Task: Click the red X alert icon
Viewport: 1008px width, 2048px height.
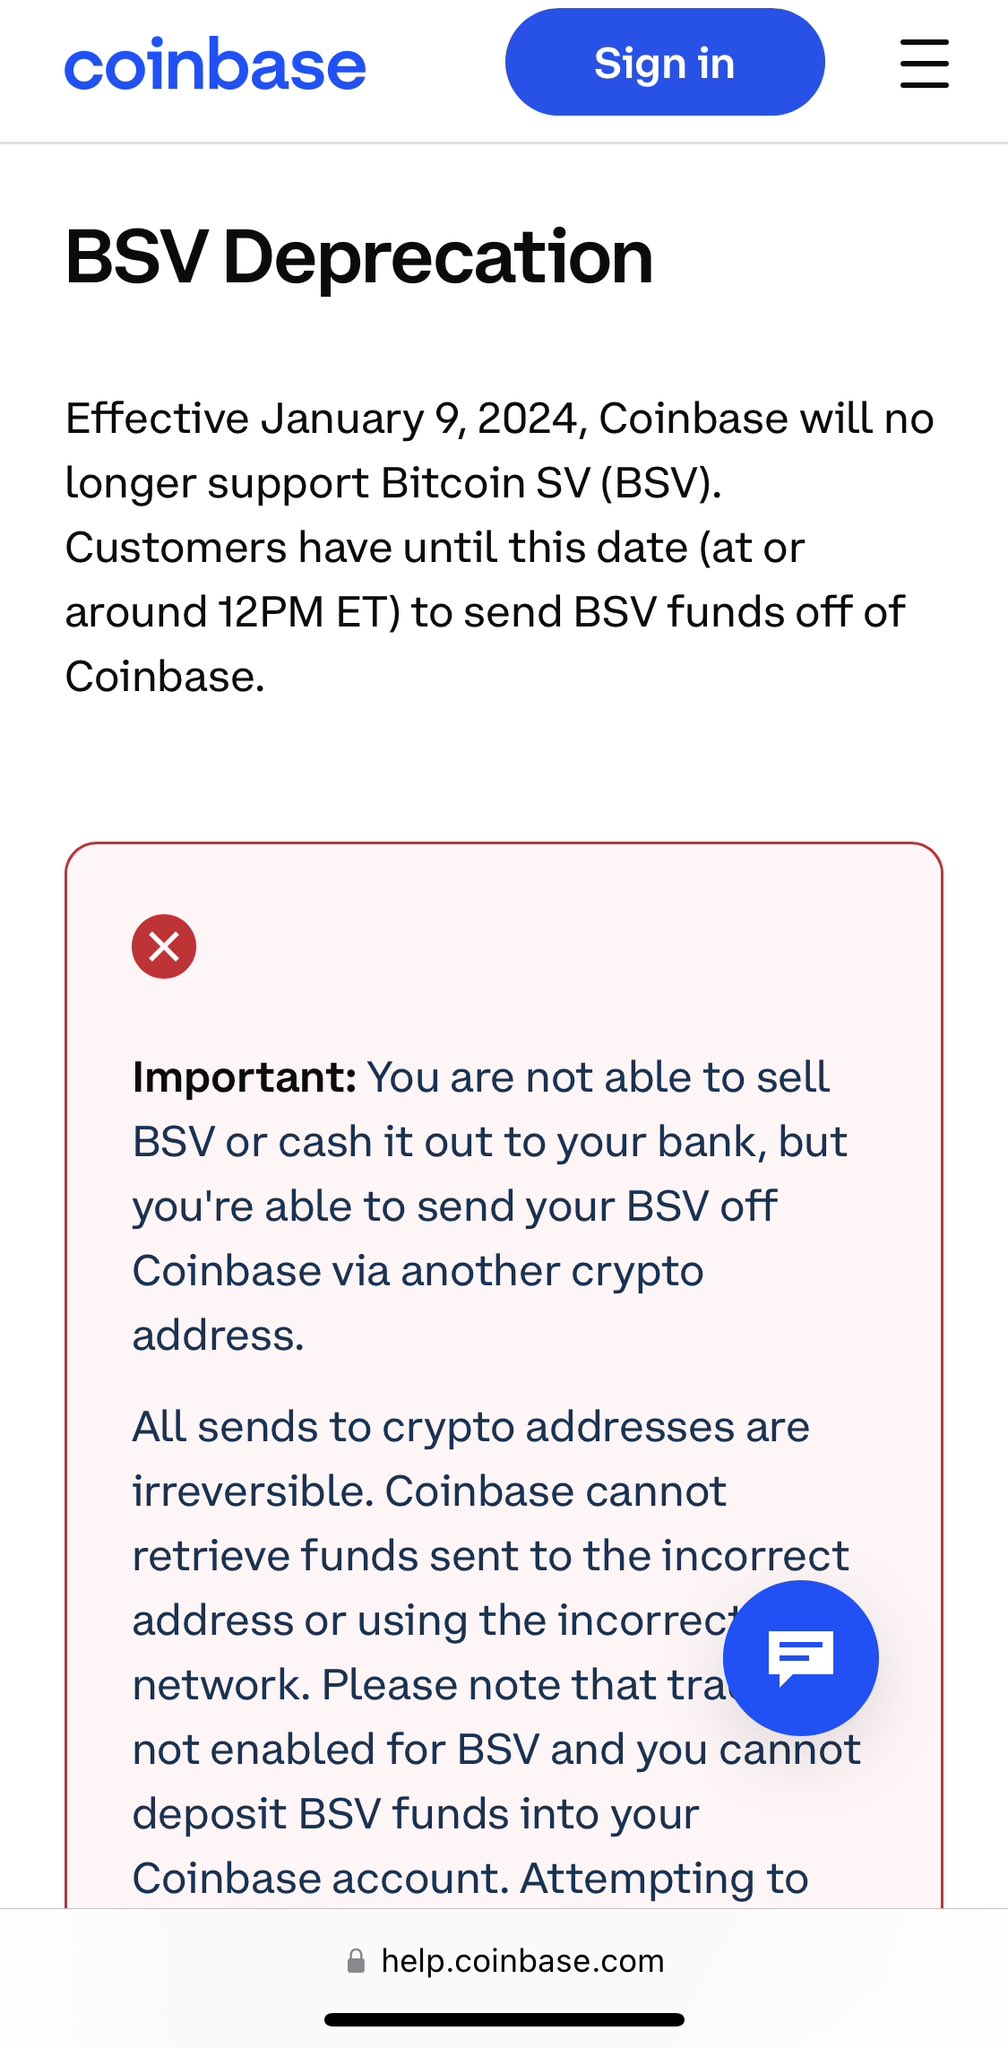Action: pos(164,946)
